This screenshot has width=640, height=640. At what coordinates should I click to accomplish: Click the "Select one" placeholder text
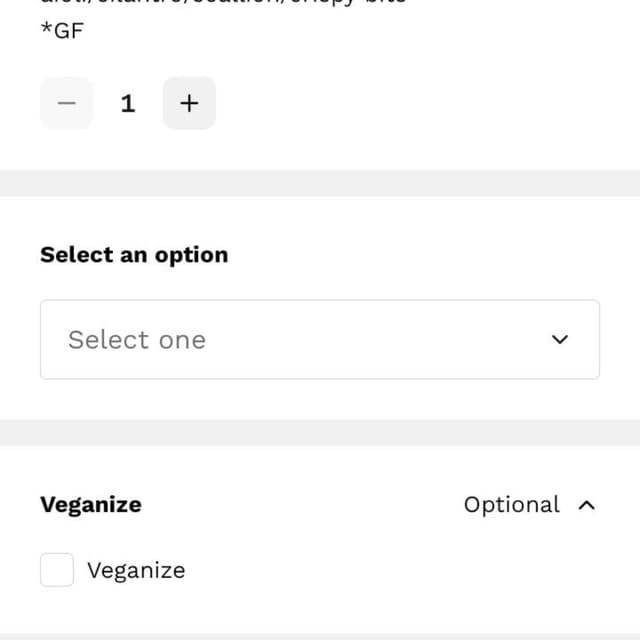pyautogui.click(x=137, y=339)
